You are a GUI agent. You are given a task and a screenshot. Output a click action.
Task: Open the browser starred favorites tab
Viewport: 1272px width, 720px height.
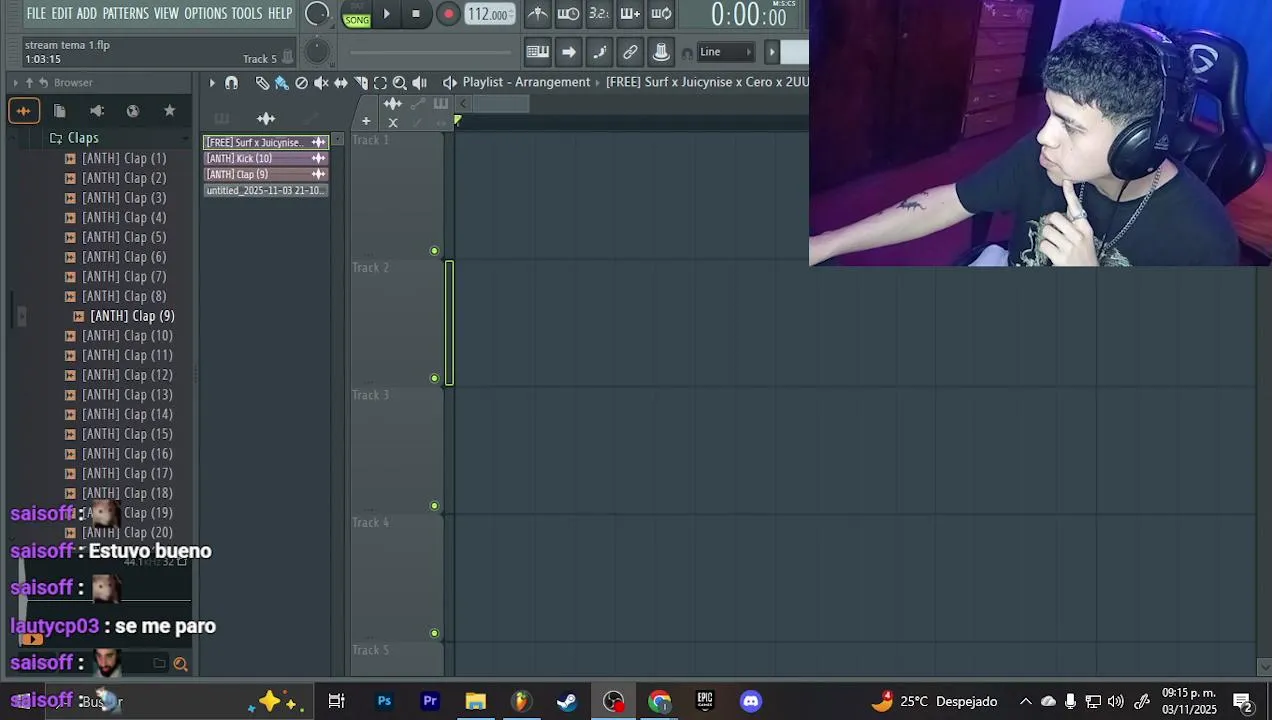click(169, 111)
